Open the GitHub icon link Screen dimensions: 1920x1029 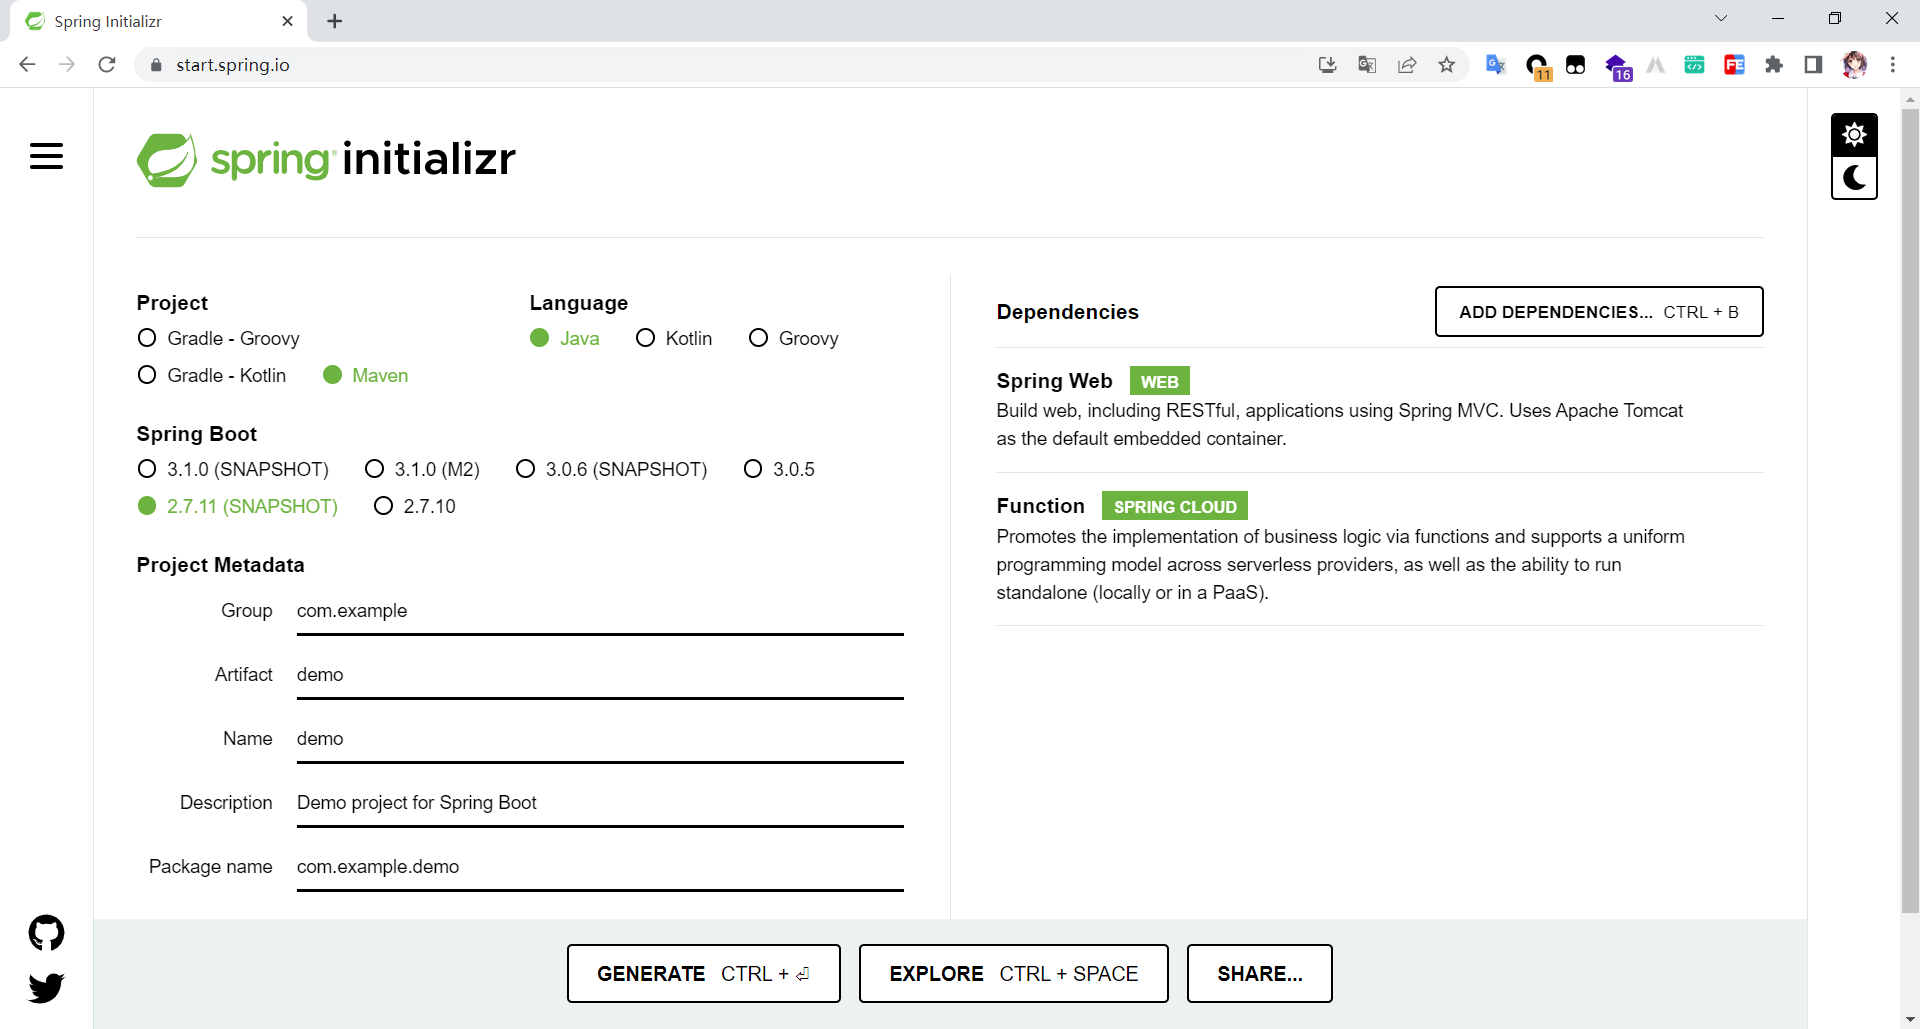click(46, 933)
